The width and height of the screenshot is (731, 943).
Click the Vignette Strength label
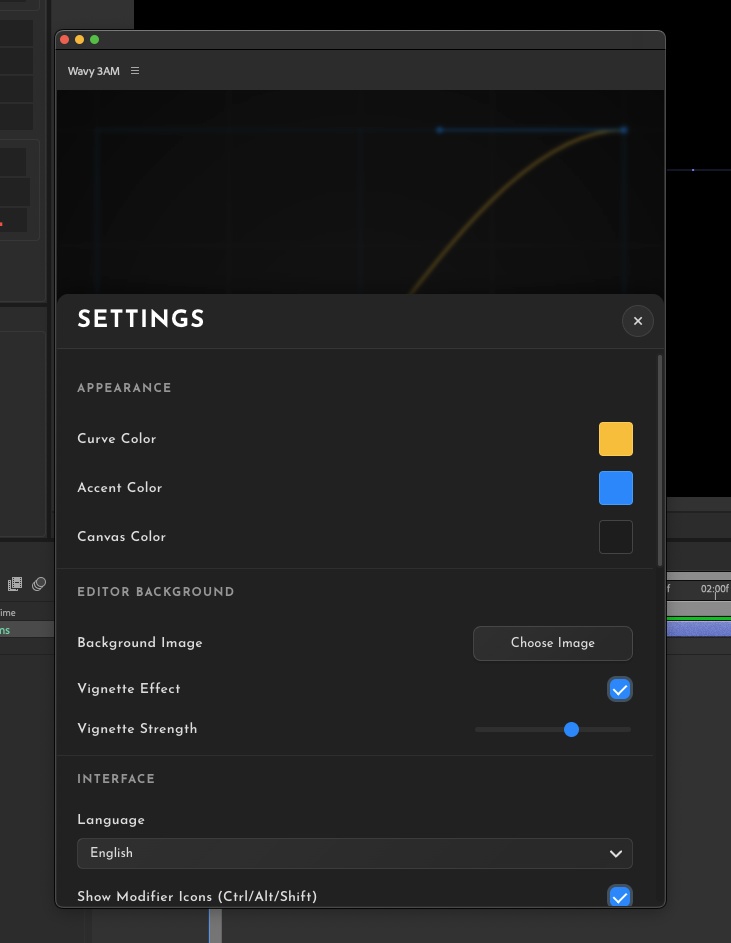click(137, 729)
